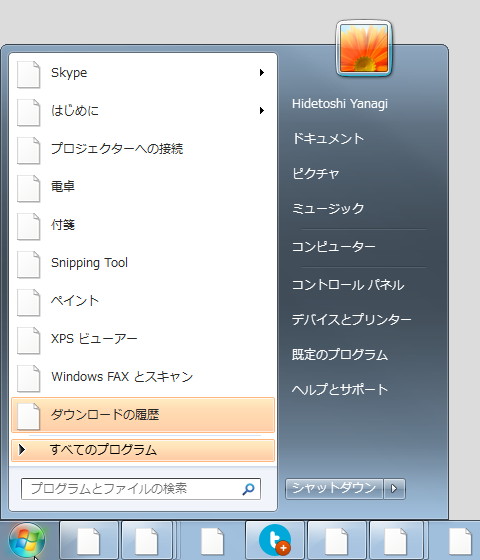The image size is (480, 560).
Task: Show すべてのプログラム list
Action: coord(143,450)
